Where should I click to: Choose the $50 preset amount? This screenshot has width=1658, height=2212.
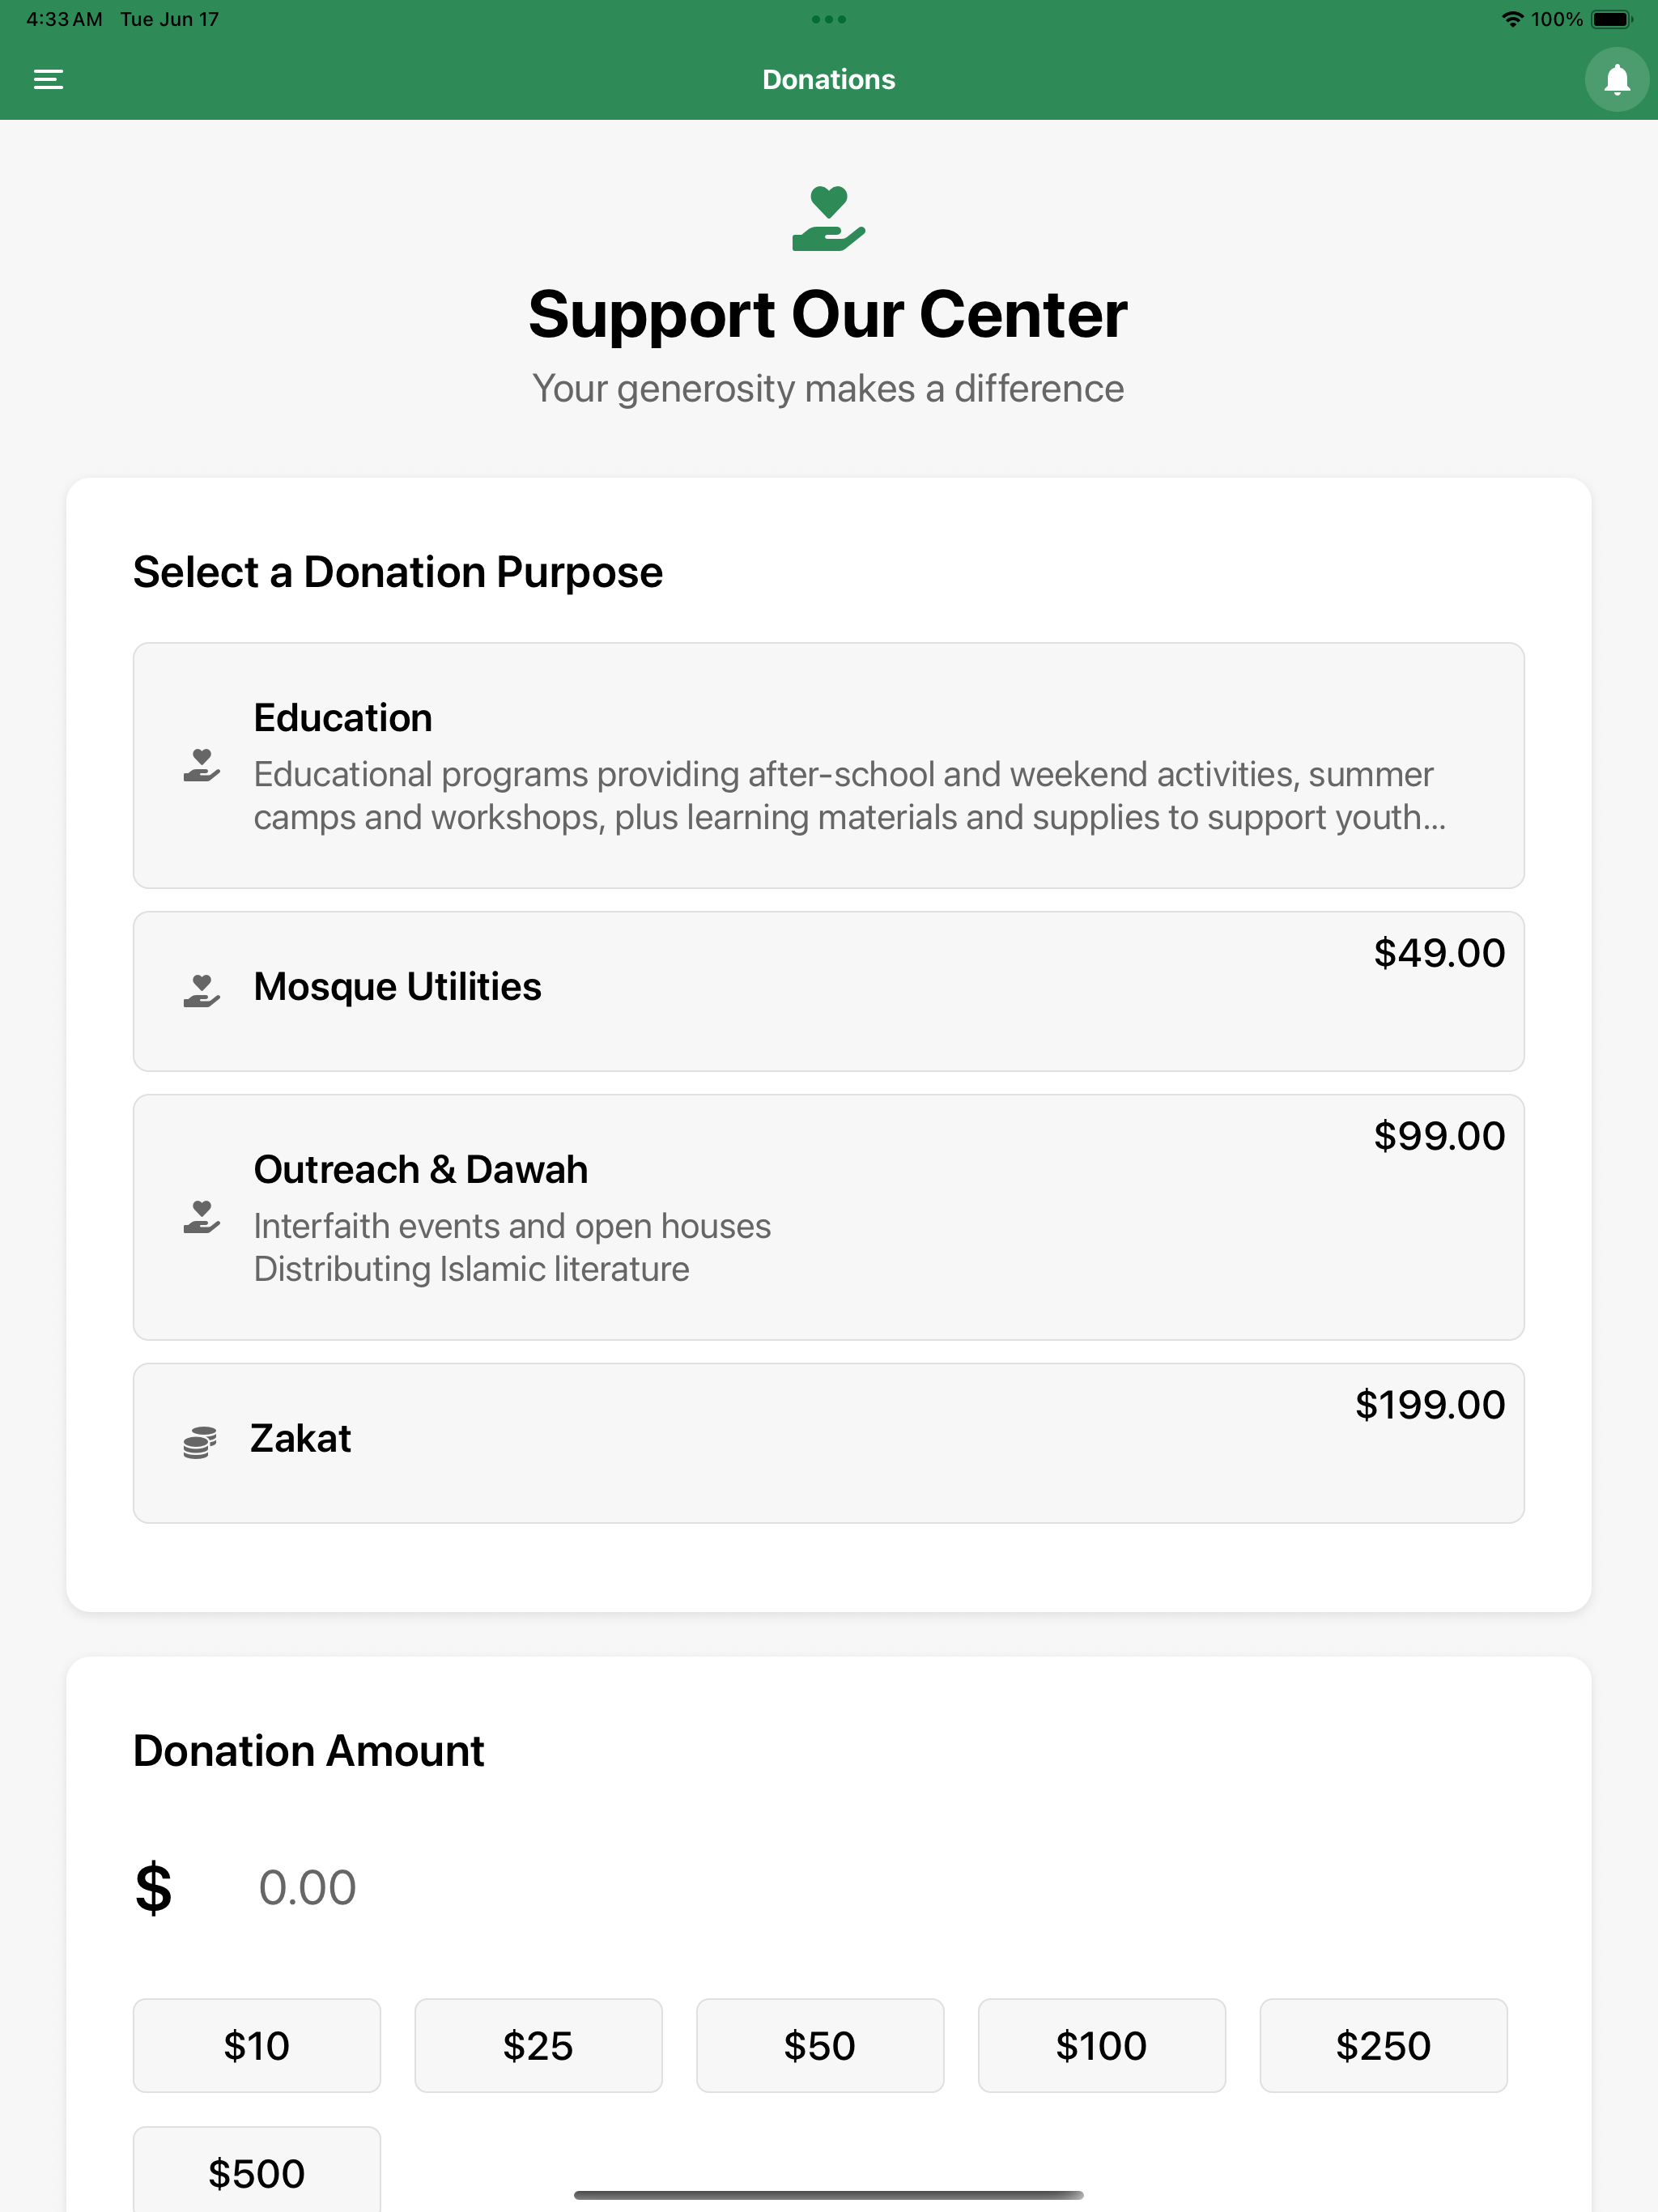point(820,2045)
